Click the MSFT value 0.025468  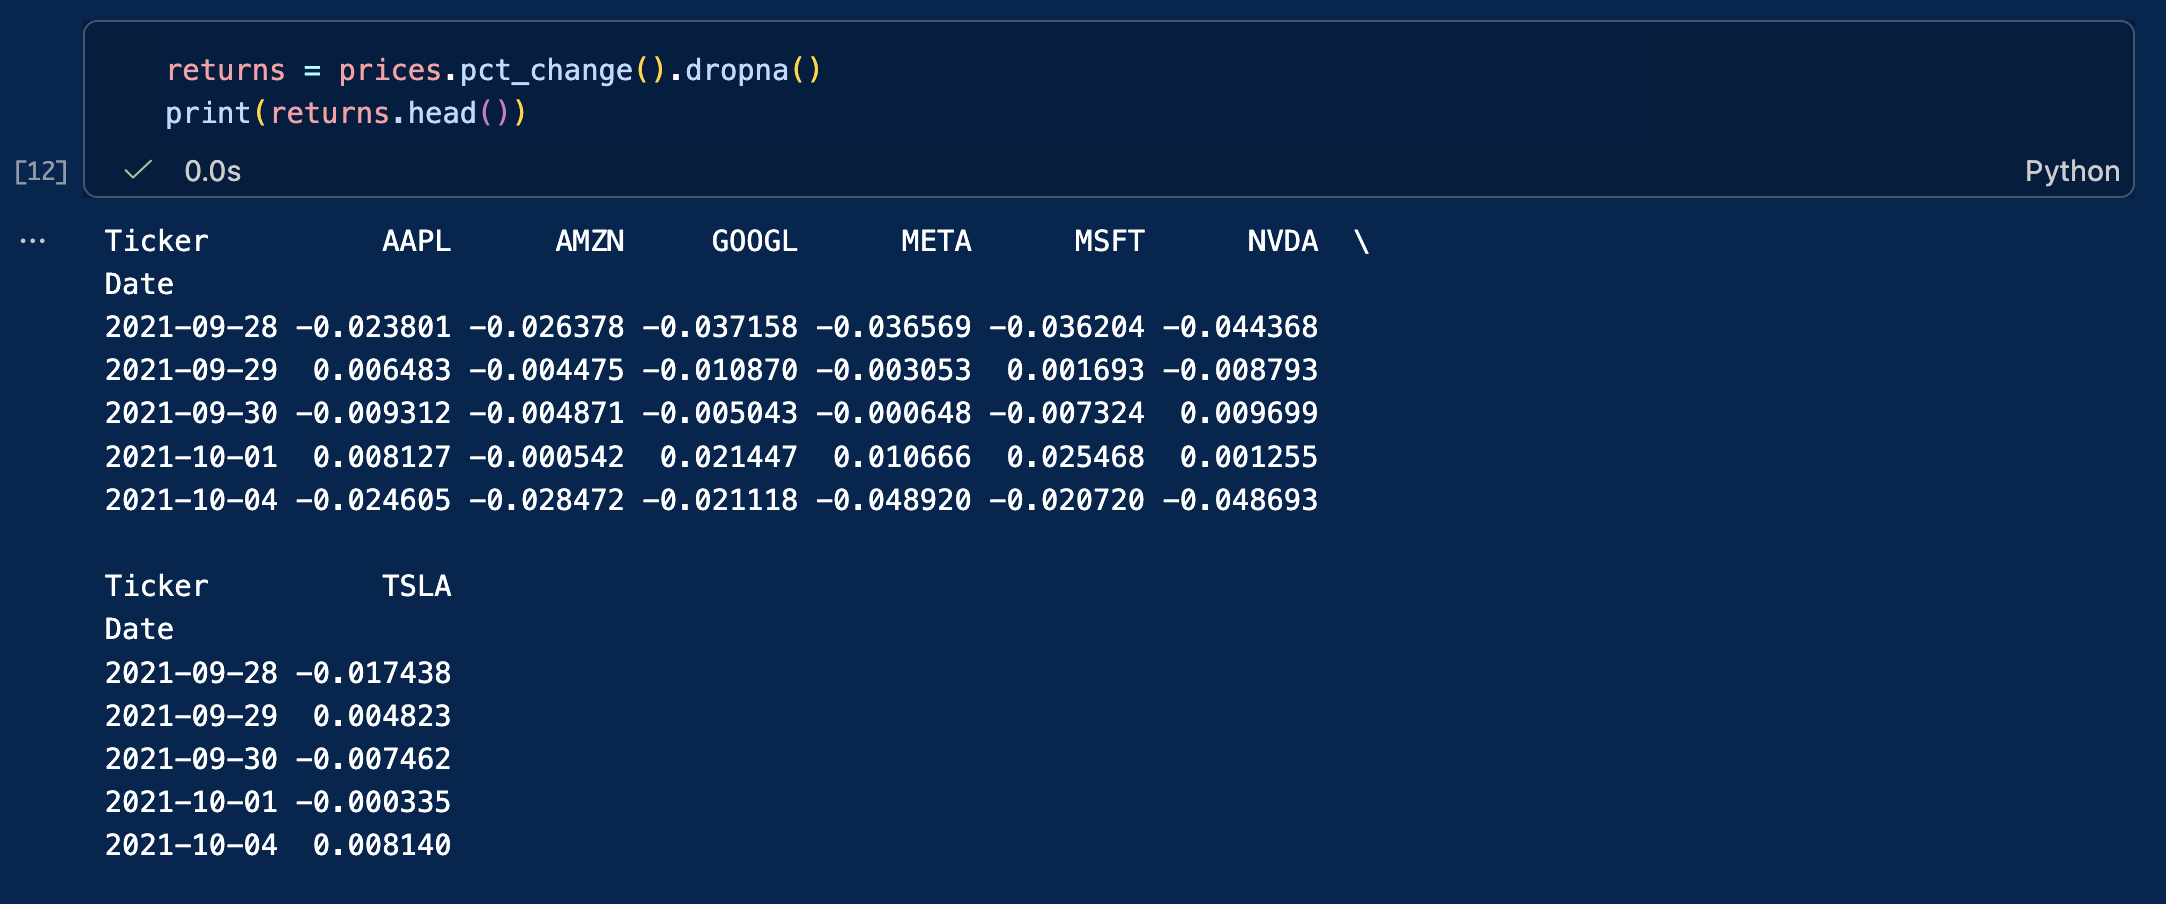1076,457
